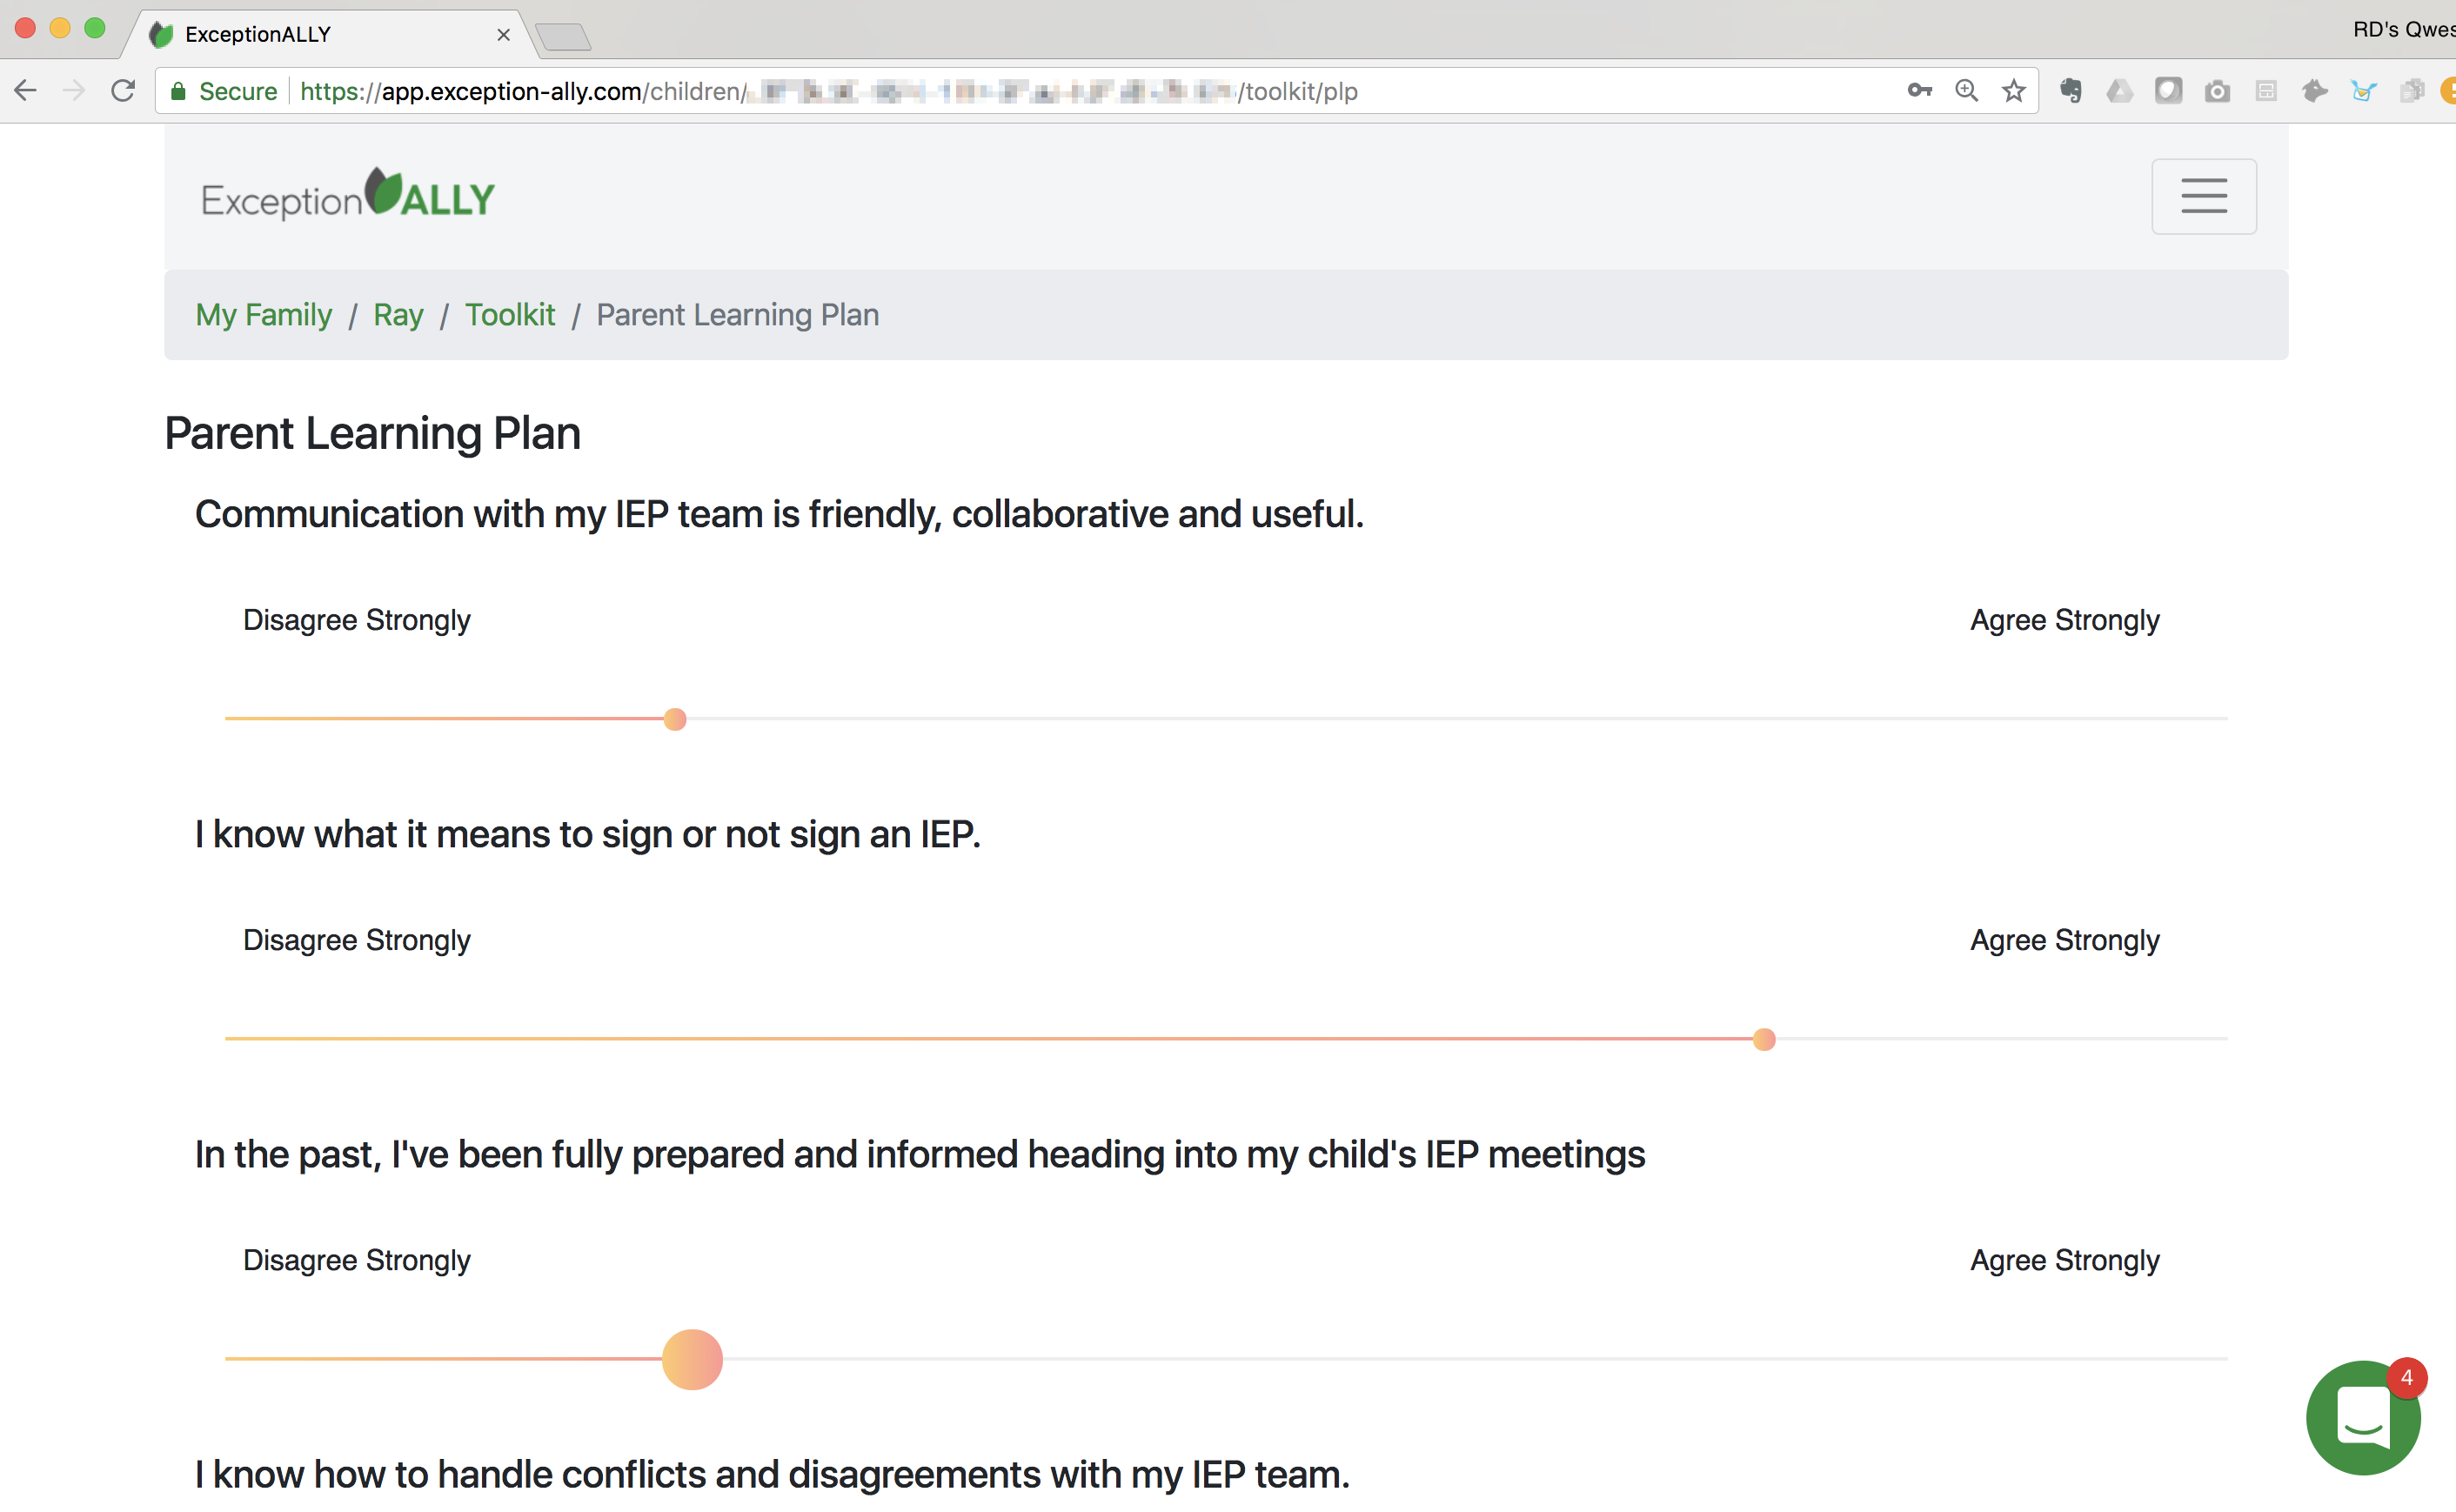Go to My Family breadcrumb
The height and width of the screenshot is (1512, 2456).
click(263, 315)
